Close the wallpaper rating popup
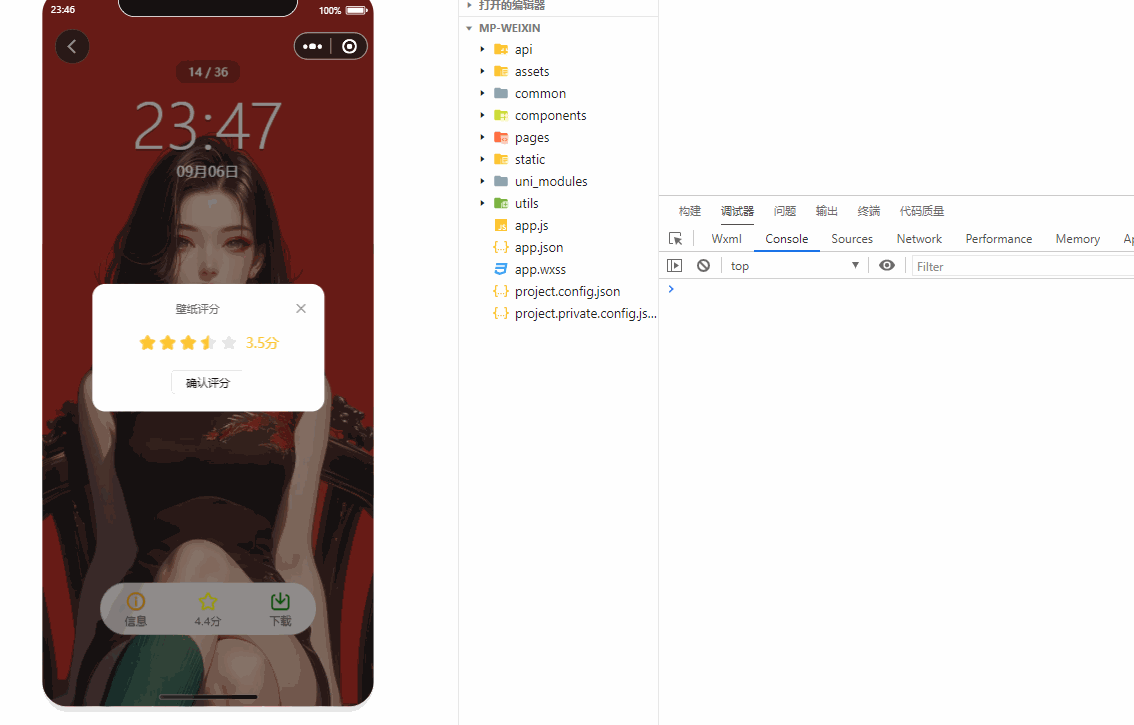The image size is (1134, 725). coord(301,308)
